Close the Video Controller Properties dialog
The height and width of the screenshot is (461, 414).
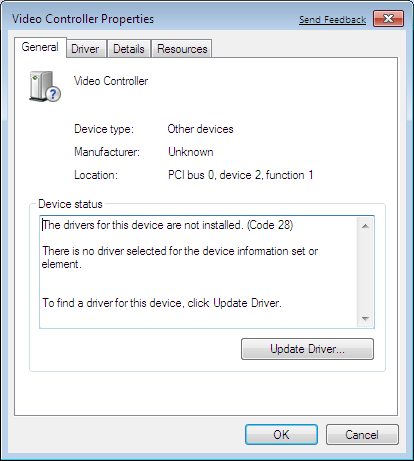[x=388, y=18]
